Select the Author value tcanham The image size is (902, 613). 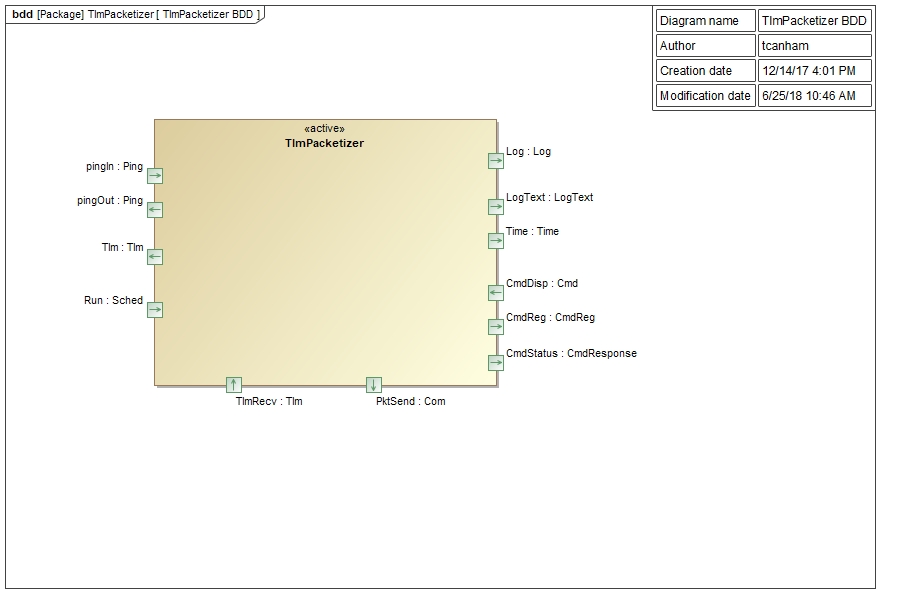point(784,45)
